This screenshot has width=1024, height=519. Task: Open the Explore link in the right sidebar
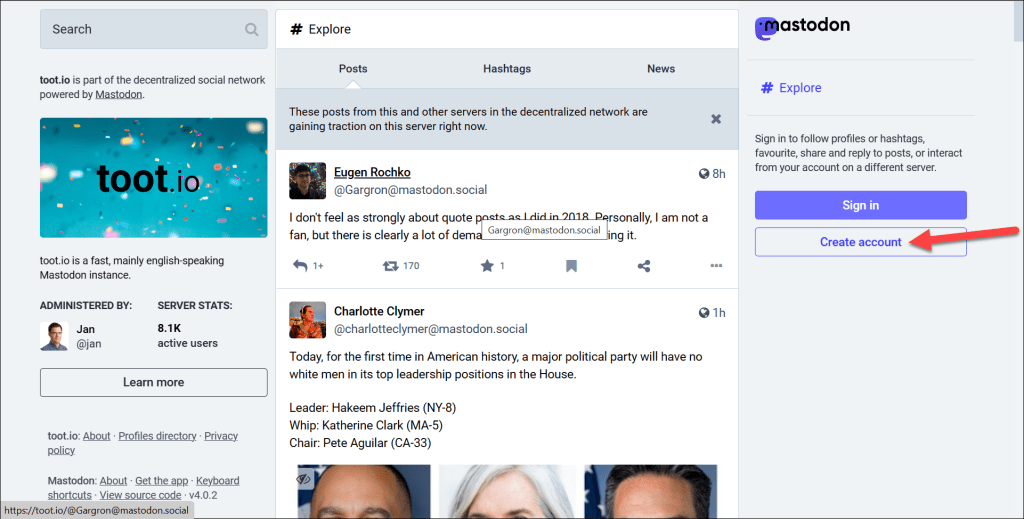(791, 87)
